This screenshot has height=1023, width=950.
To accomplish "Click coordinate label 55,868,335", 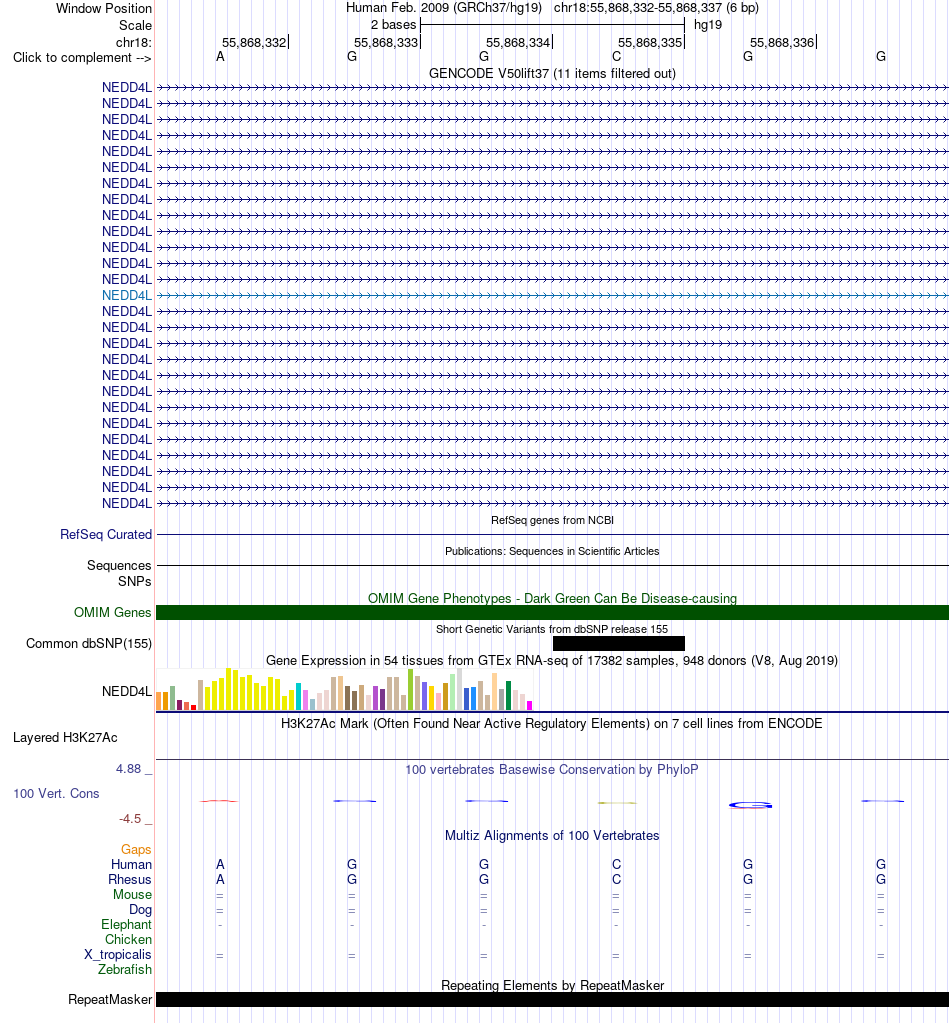I will point(650,43).
